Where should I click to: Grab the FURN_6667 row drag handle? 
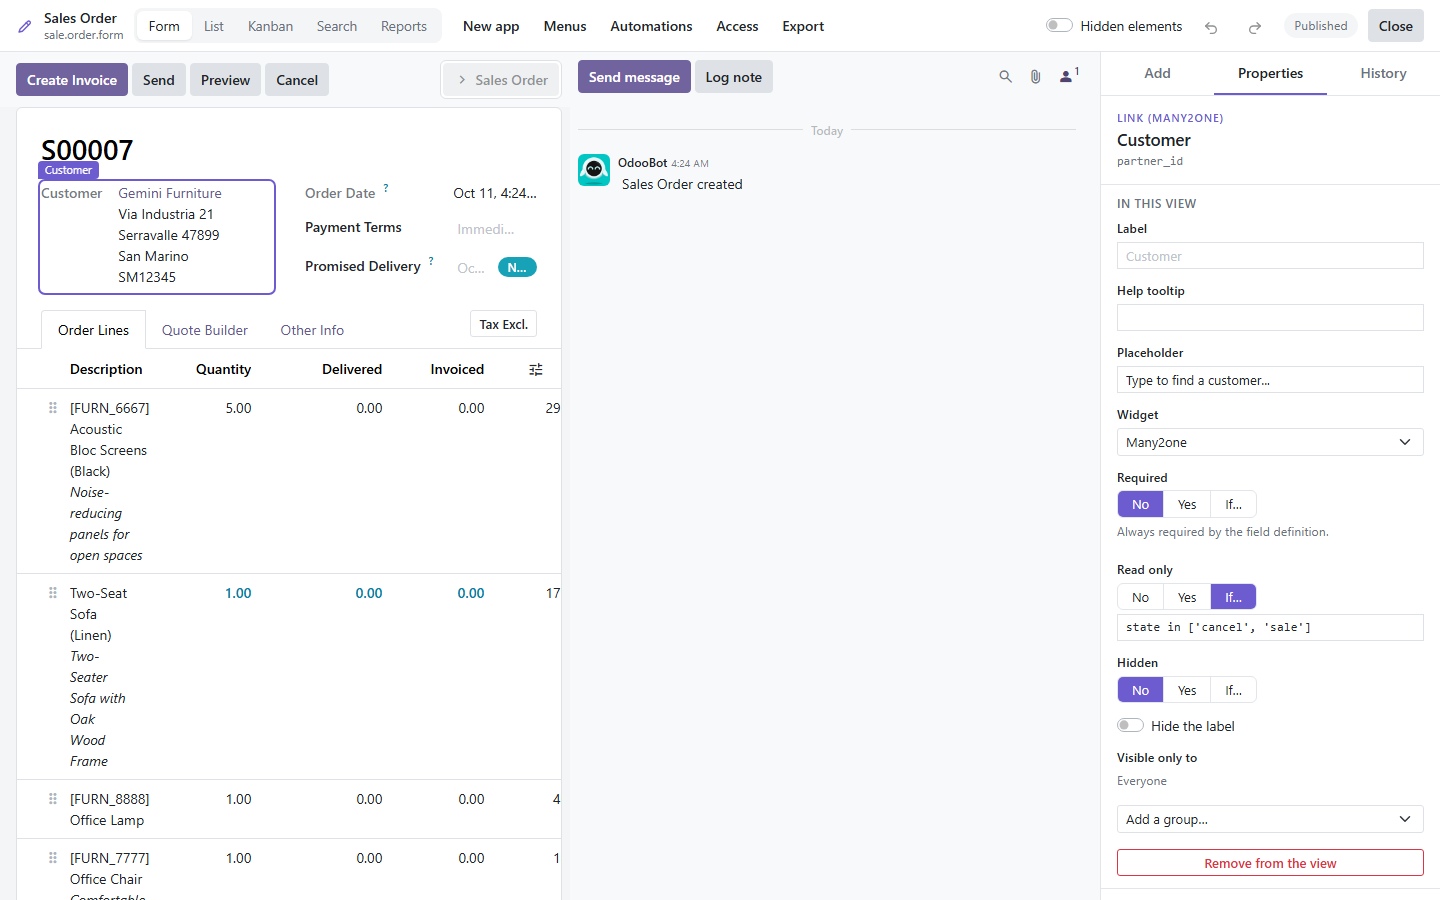point(53,408)
